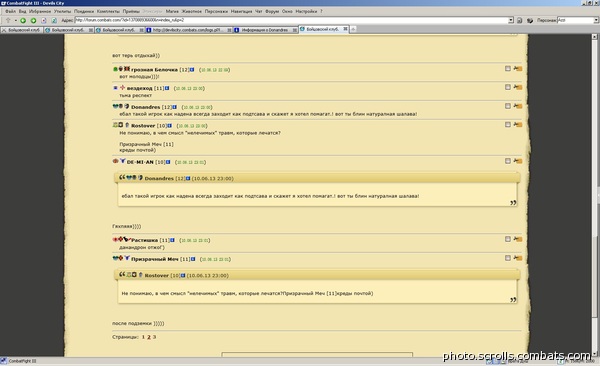Click the address URL field

(x=291, y=20)
